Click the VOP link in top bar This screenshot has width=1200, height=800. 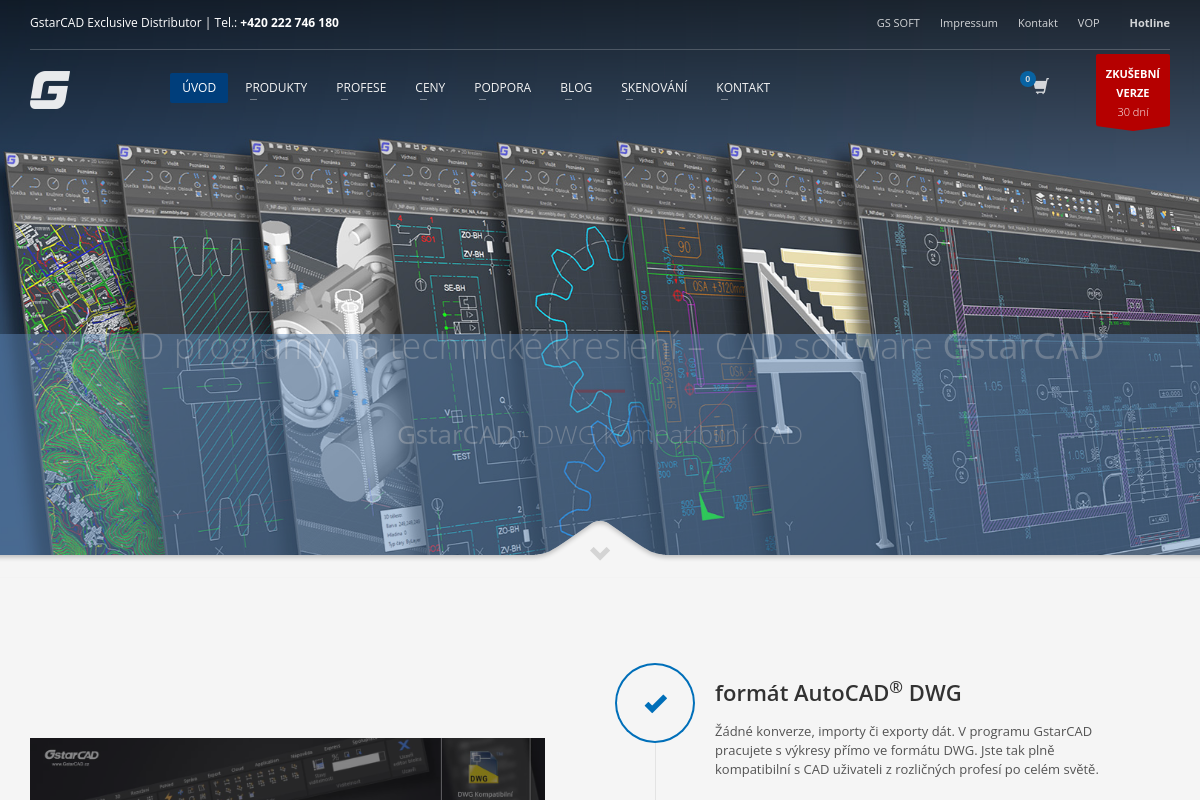pos(1088,23)
